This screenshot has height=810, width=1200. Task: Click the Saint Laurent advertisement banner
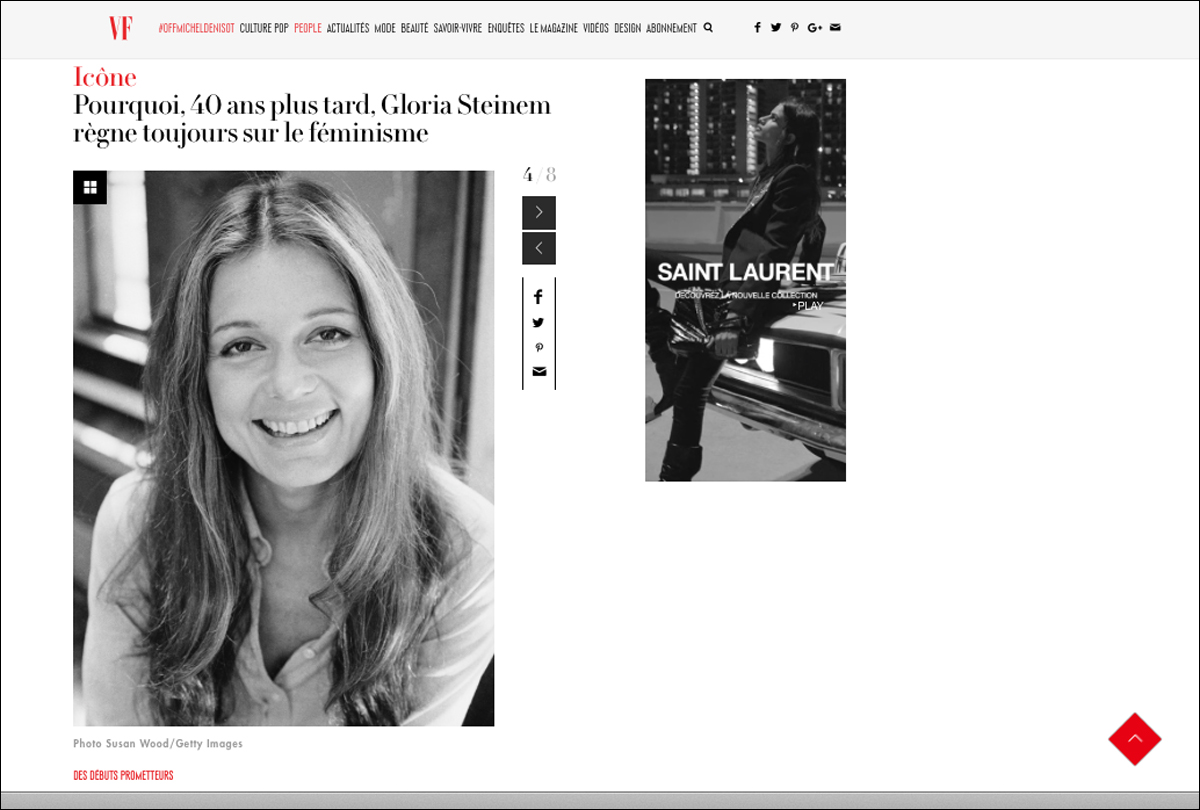tap(745, 280)
